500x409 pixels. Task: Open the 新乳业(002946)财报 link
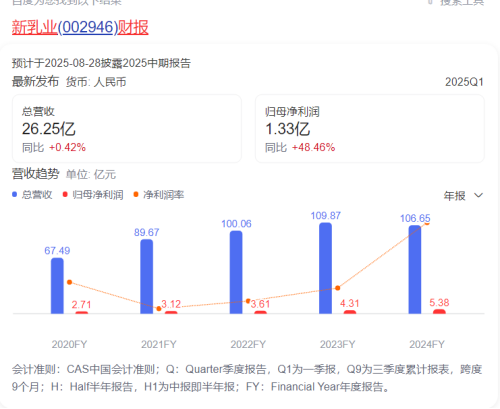click(x=80, y=27)
